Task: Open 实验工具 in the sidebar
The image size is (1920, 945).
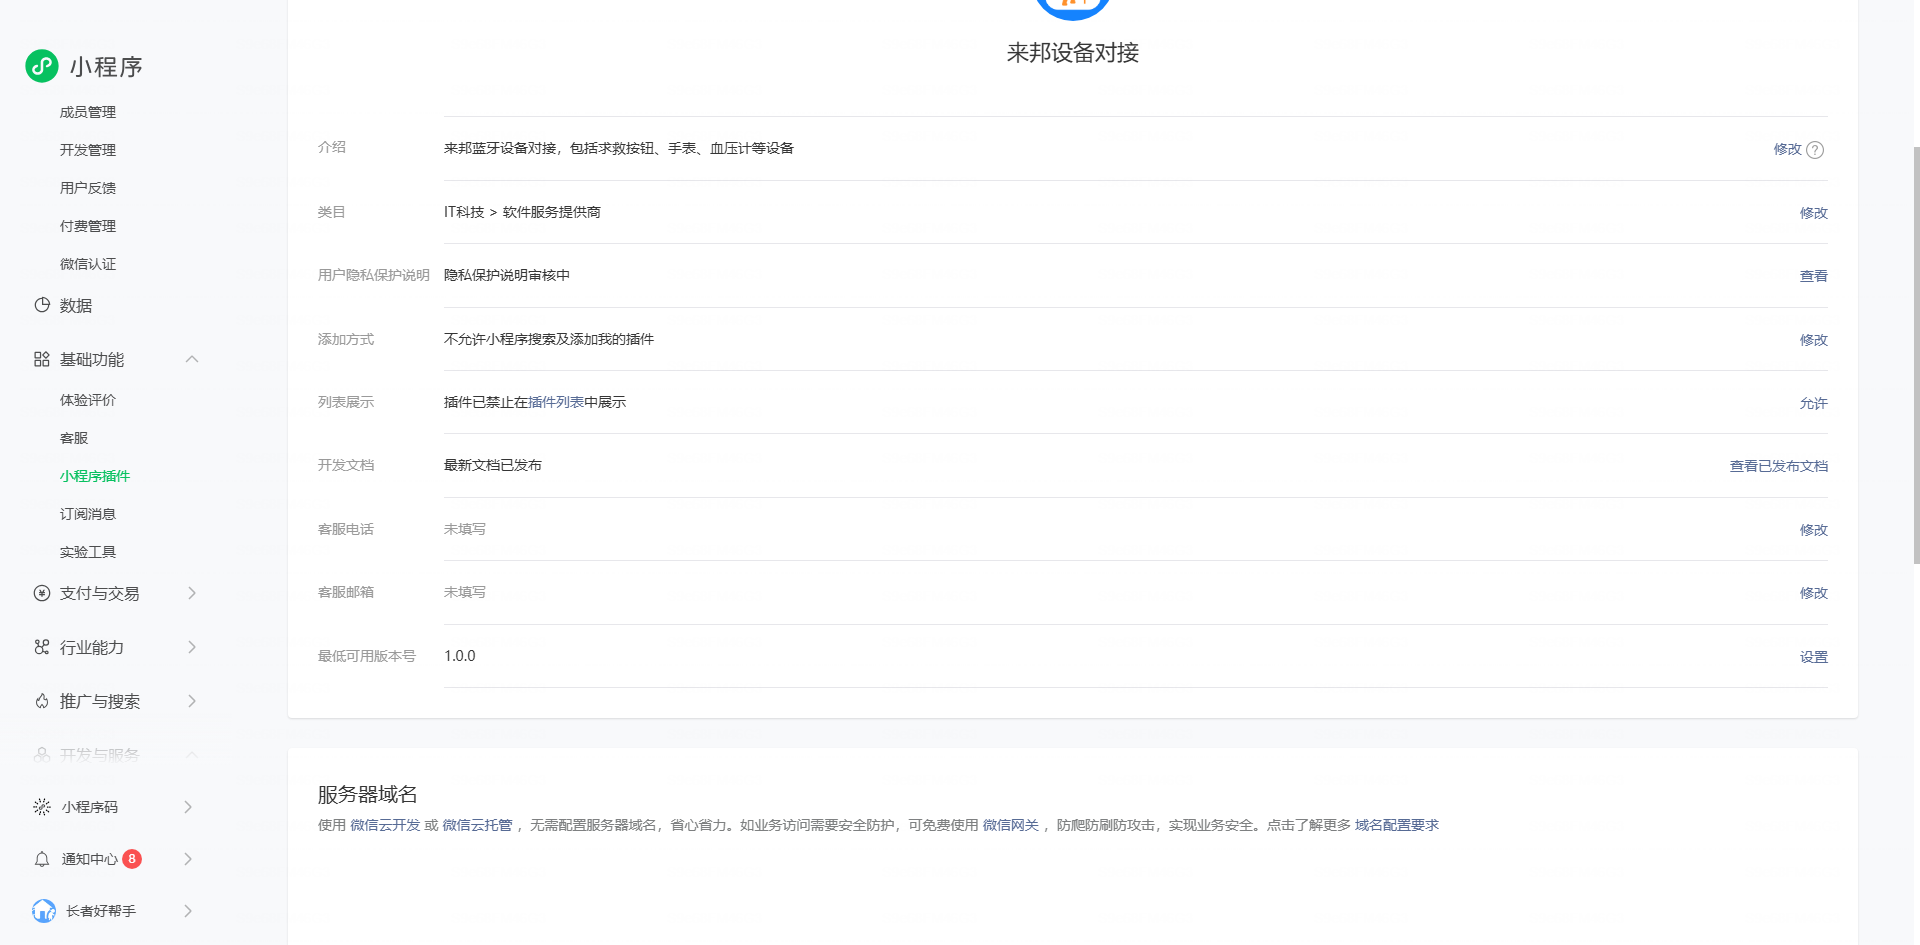Action: point(88,552)
